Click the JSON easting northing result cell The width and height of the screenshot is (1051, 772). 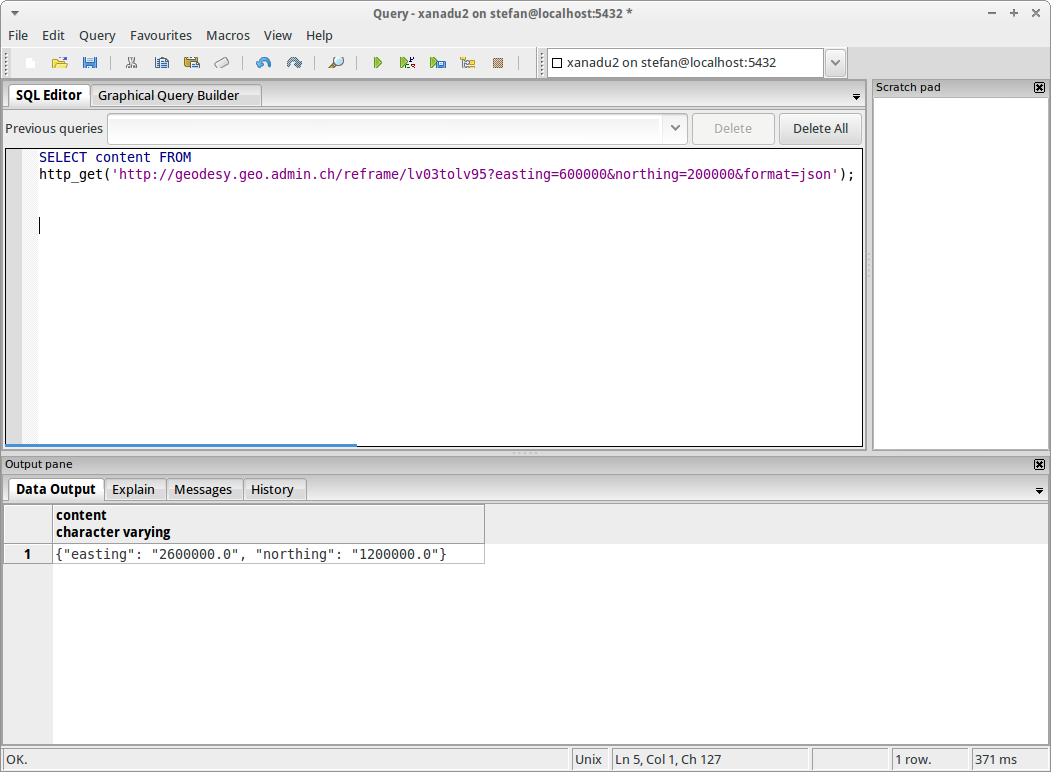coord(269,554)
